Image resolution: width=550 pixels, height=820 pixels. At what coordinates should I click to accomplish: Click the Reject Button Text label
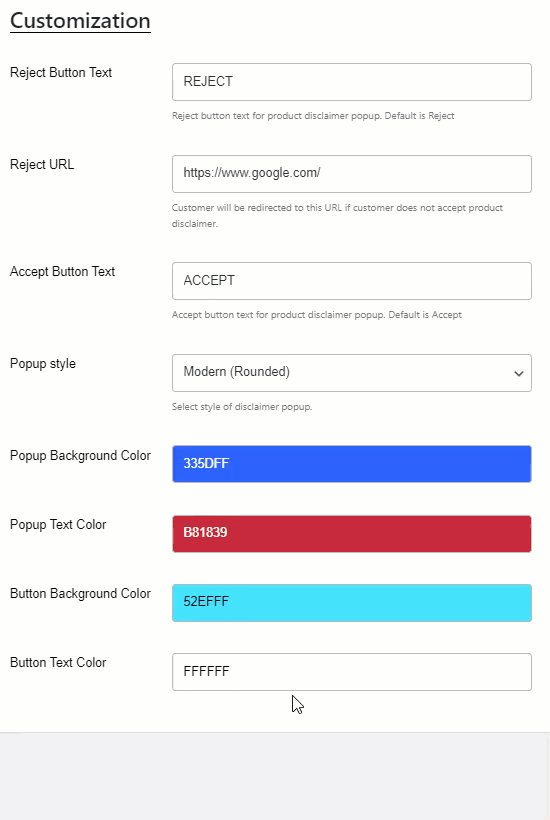click(x=61, y=73)
